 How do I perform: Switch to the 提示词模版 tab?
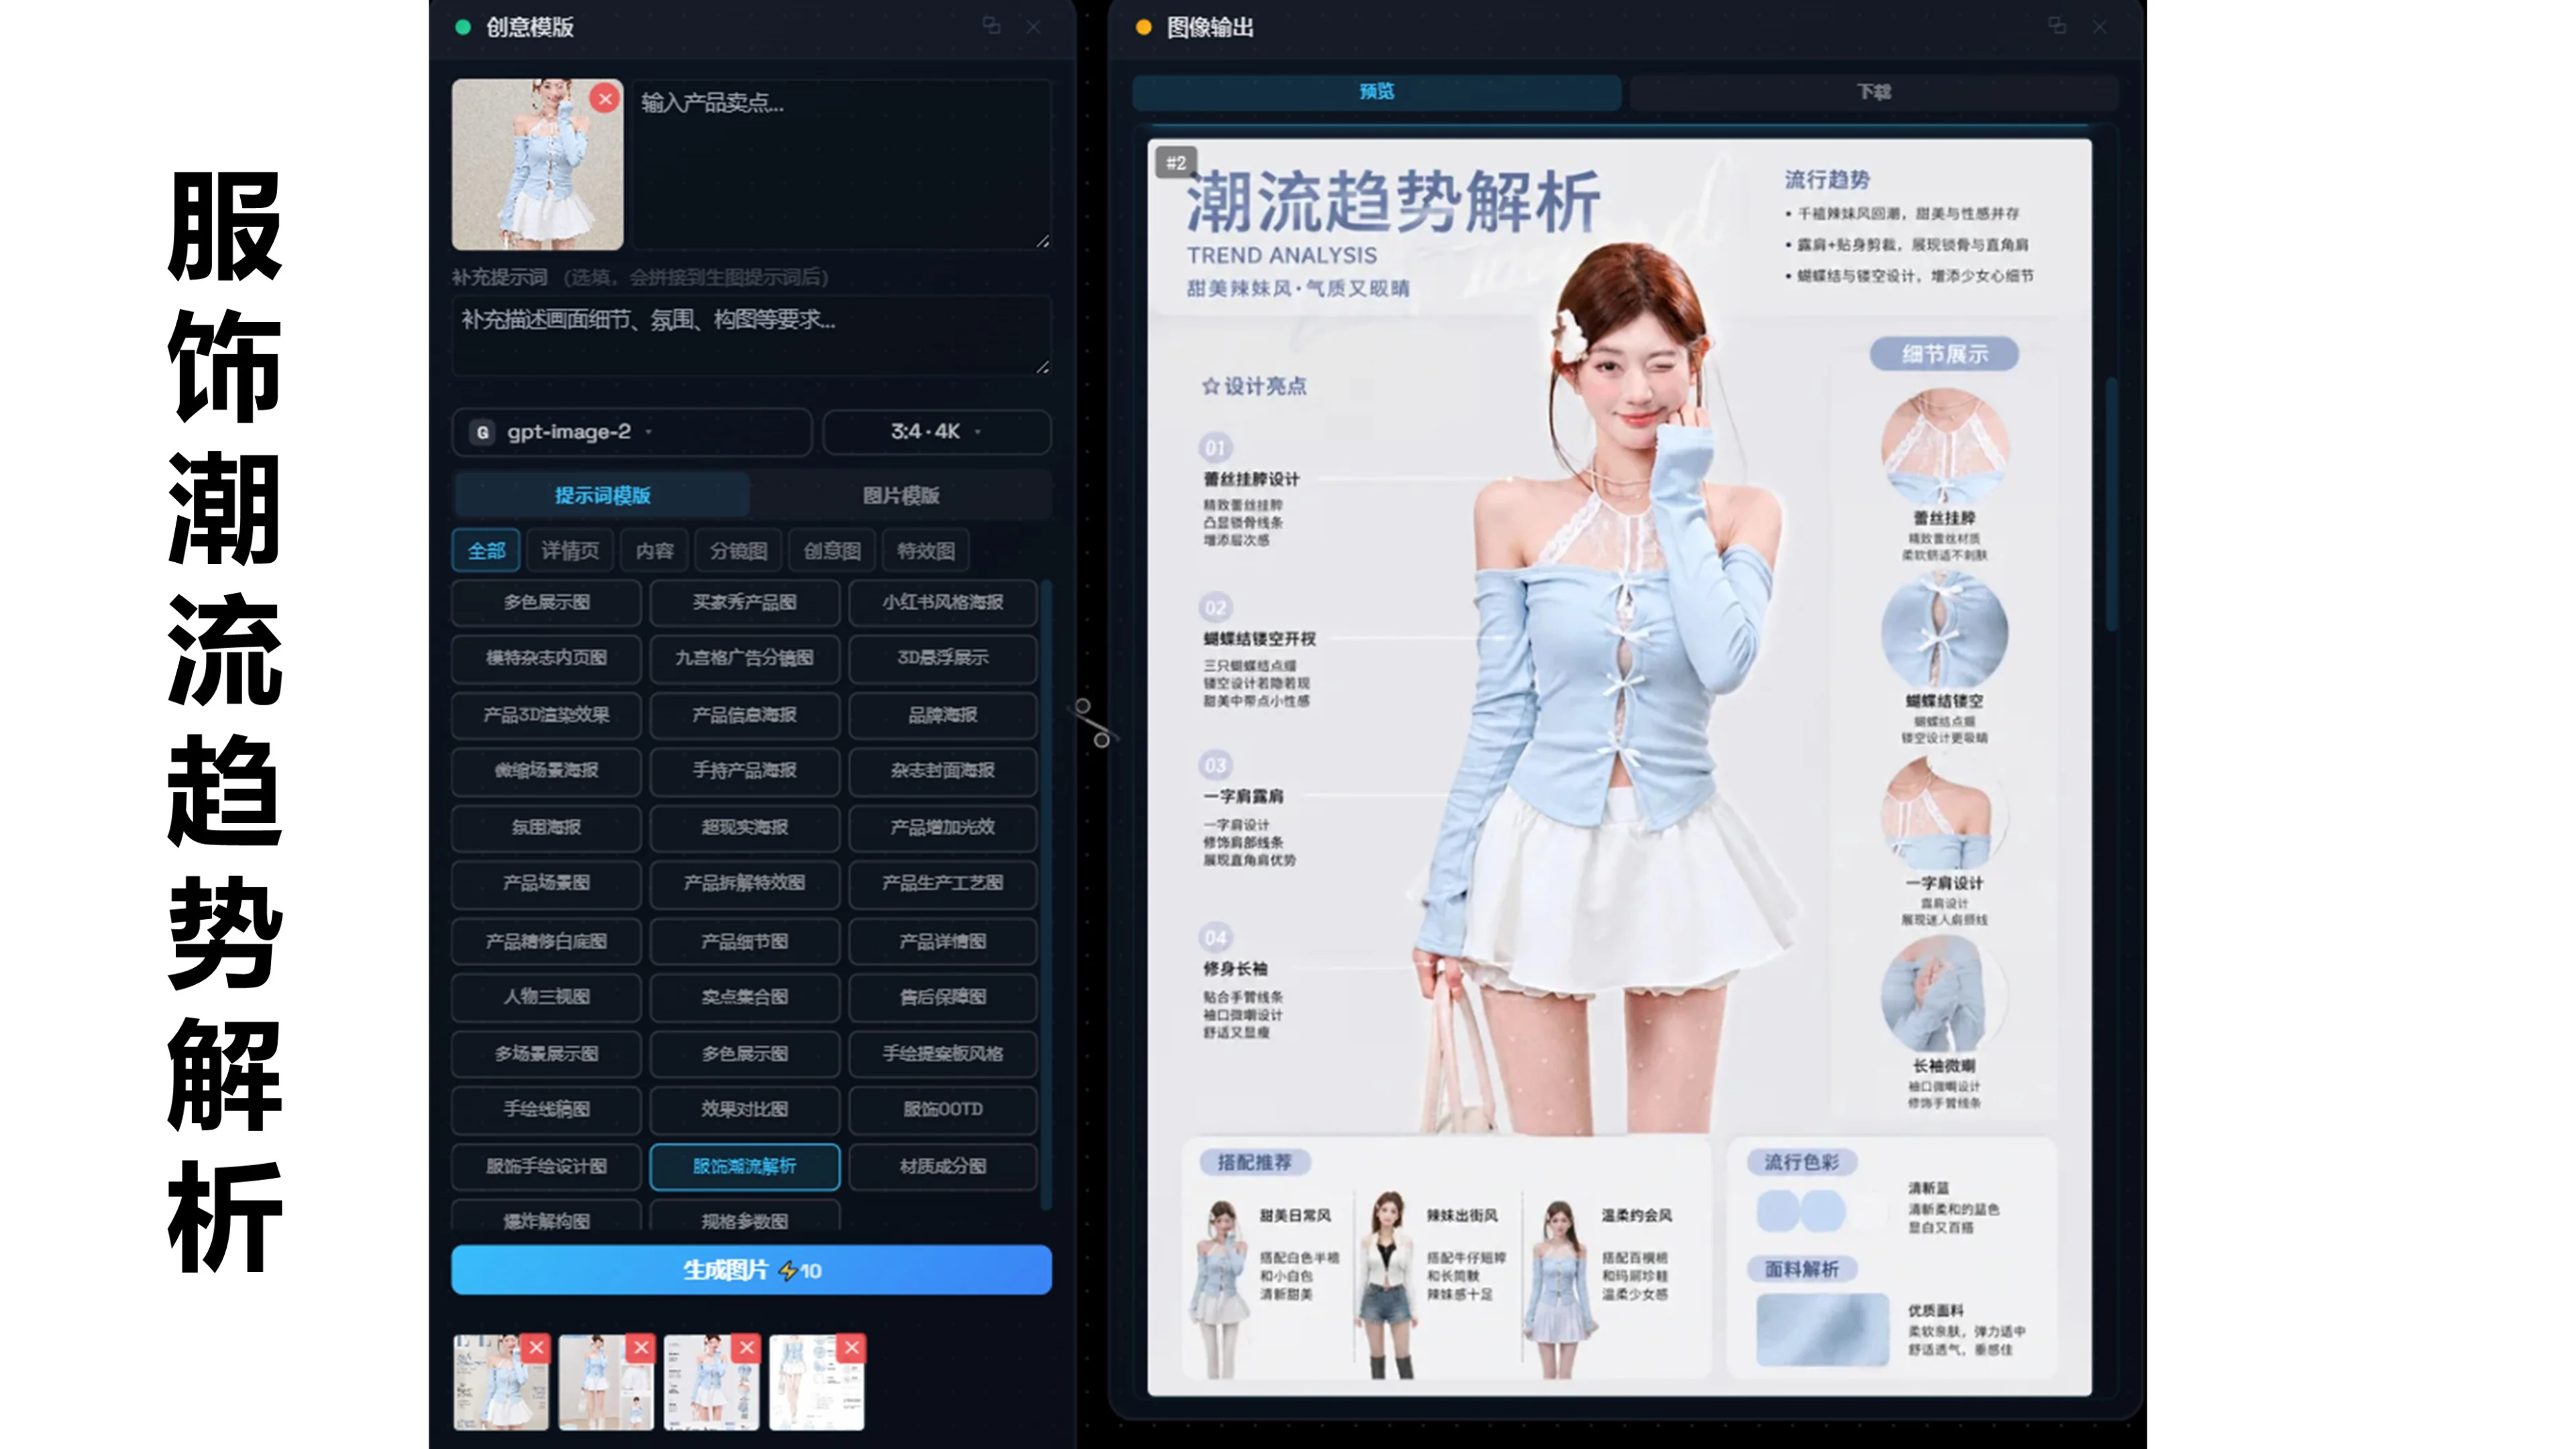pos(602,495)
